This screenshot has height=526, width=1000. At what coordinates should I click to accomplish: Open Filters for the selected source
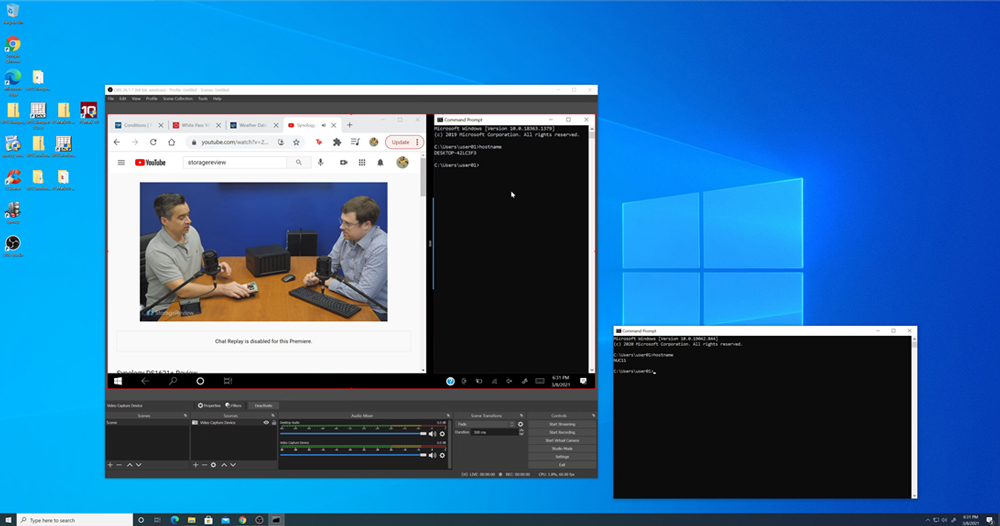233,405
